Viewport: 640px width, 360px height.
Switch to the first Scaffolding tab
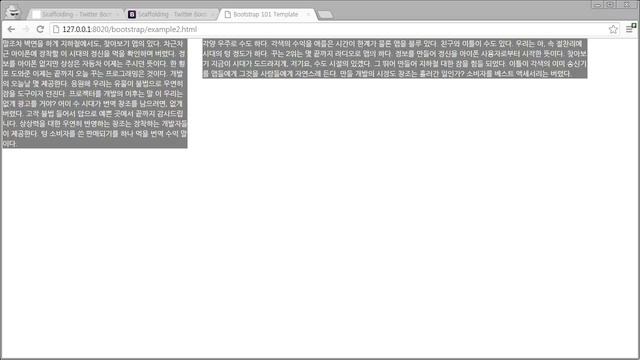click(77, 14)
